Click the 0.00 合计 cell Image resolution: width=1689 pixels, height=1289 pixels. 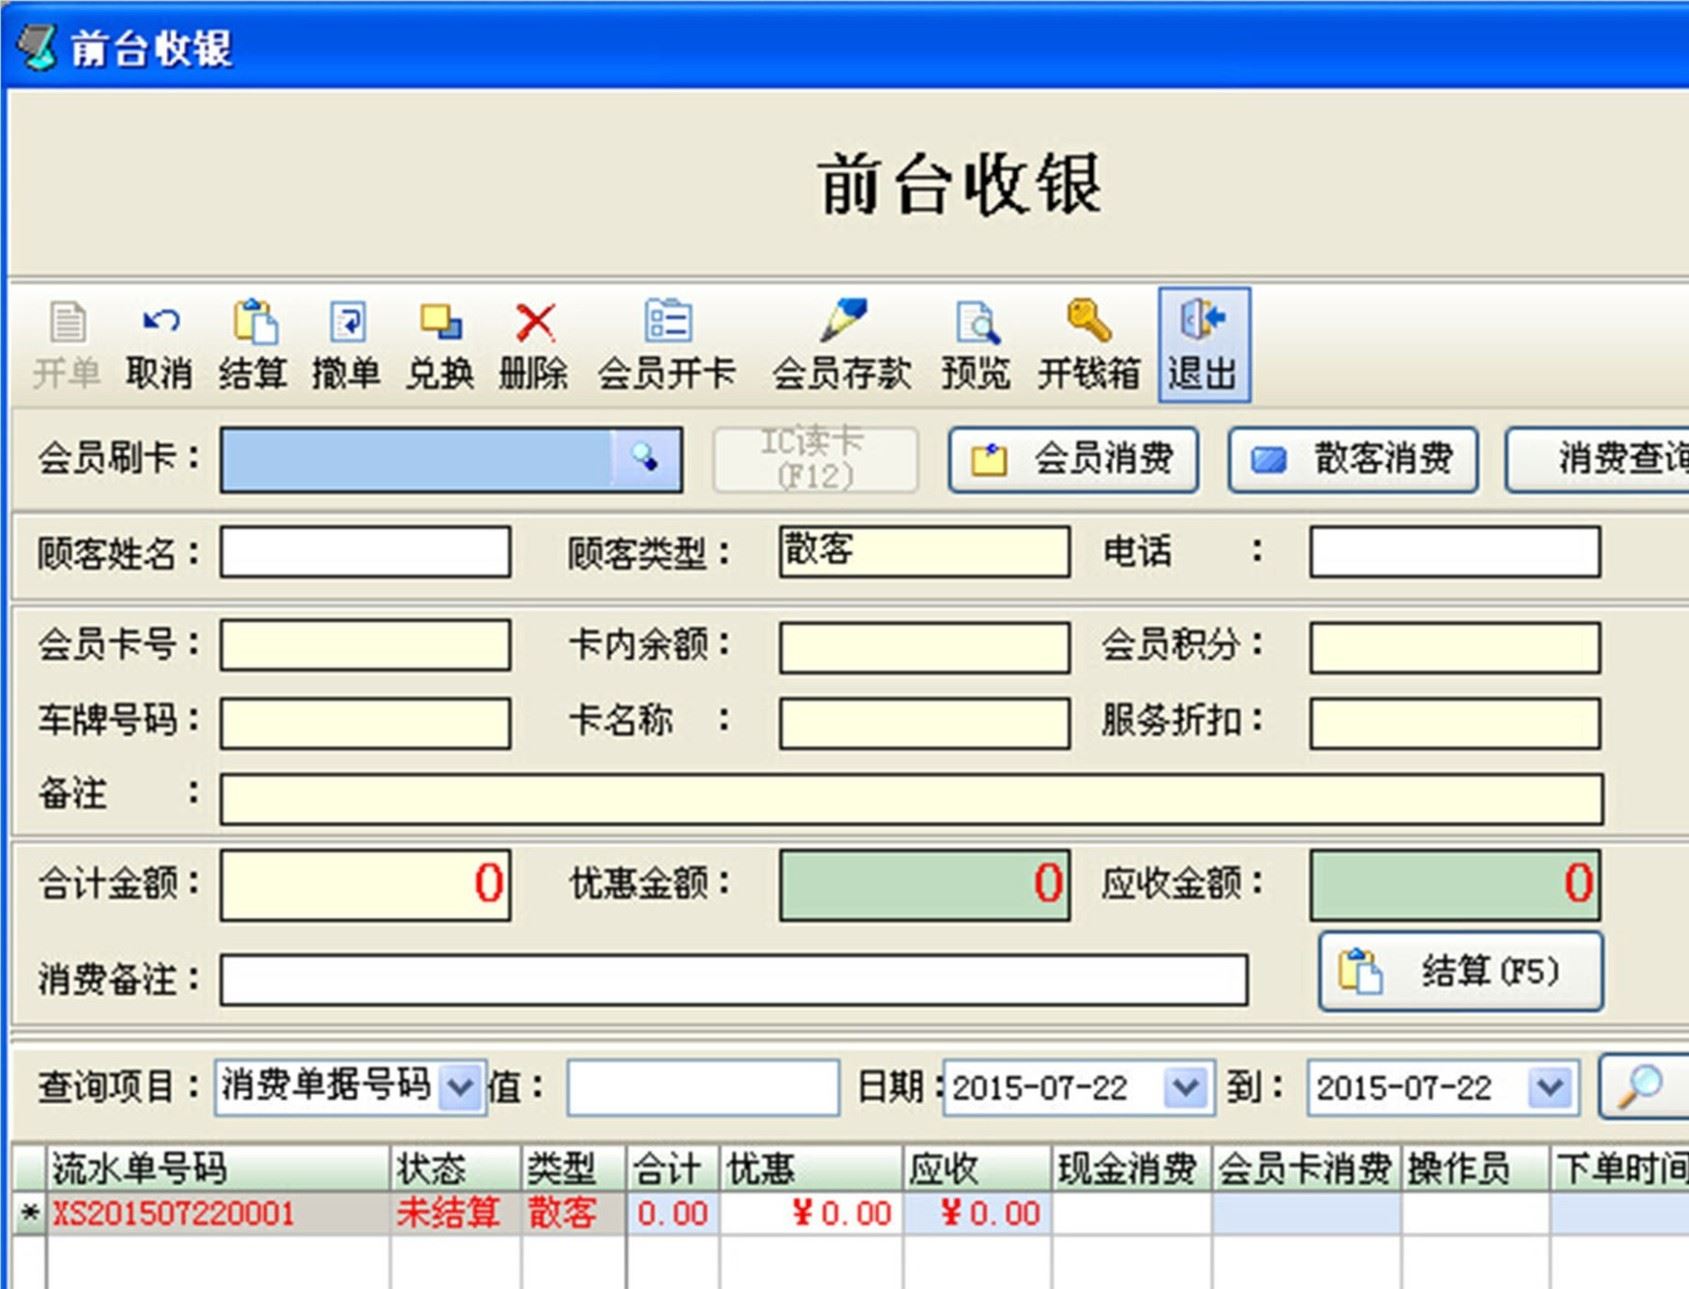pyautogui.click(x=673, y=1213)
